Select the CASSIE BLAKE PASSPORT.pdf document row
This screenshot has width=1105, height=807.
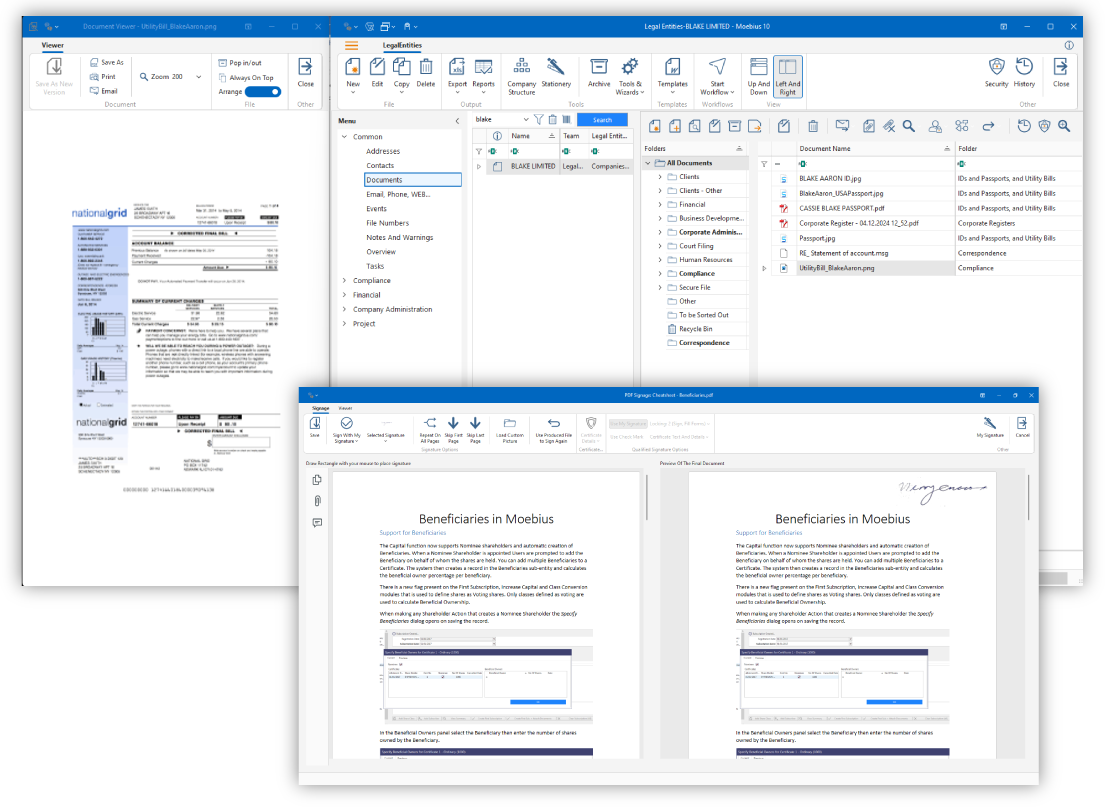pyautogui.click(x=841, y=208)
